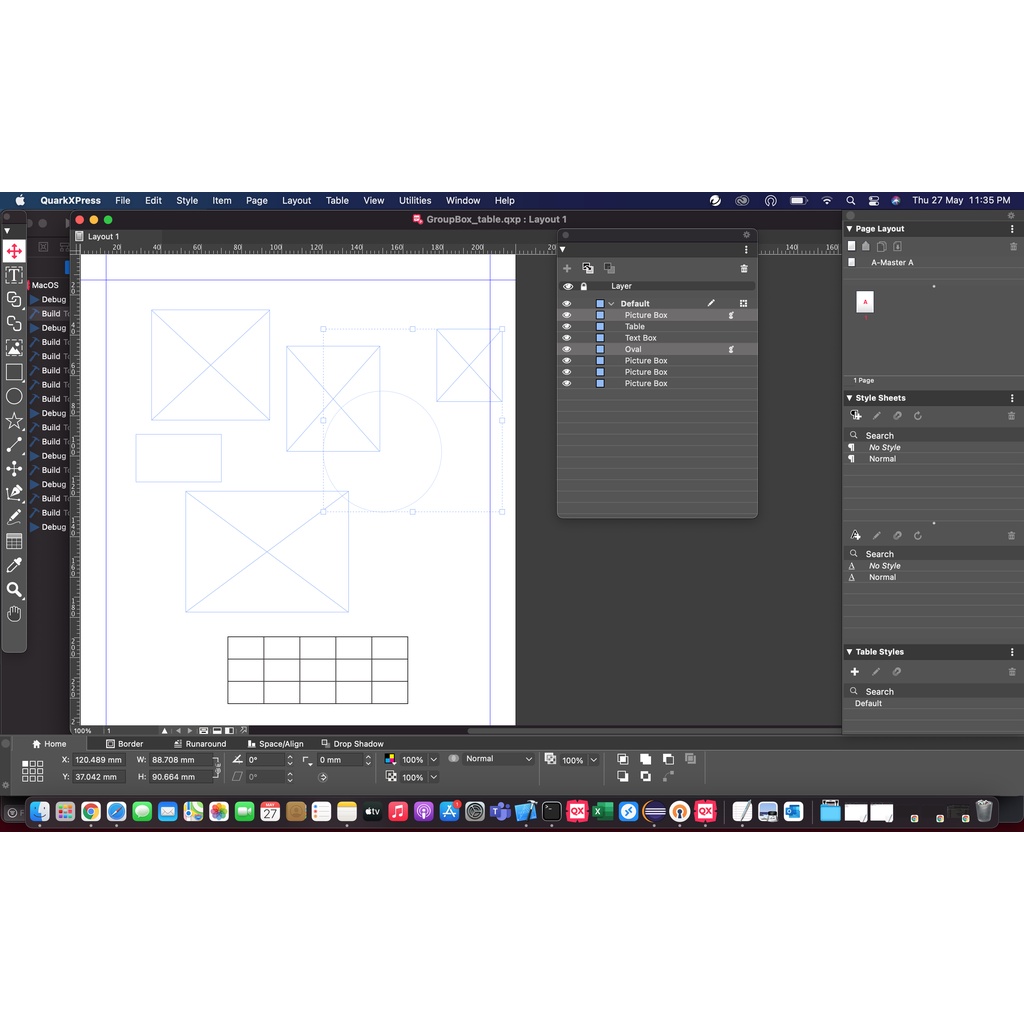Image resolution: width=1024 pixels, height=1024 pixels.
Task: Select the Pan hand tool
Action: 14,614
